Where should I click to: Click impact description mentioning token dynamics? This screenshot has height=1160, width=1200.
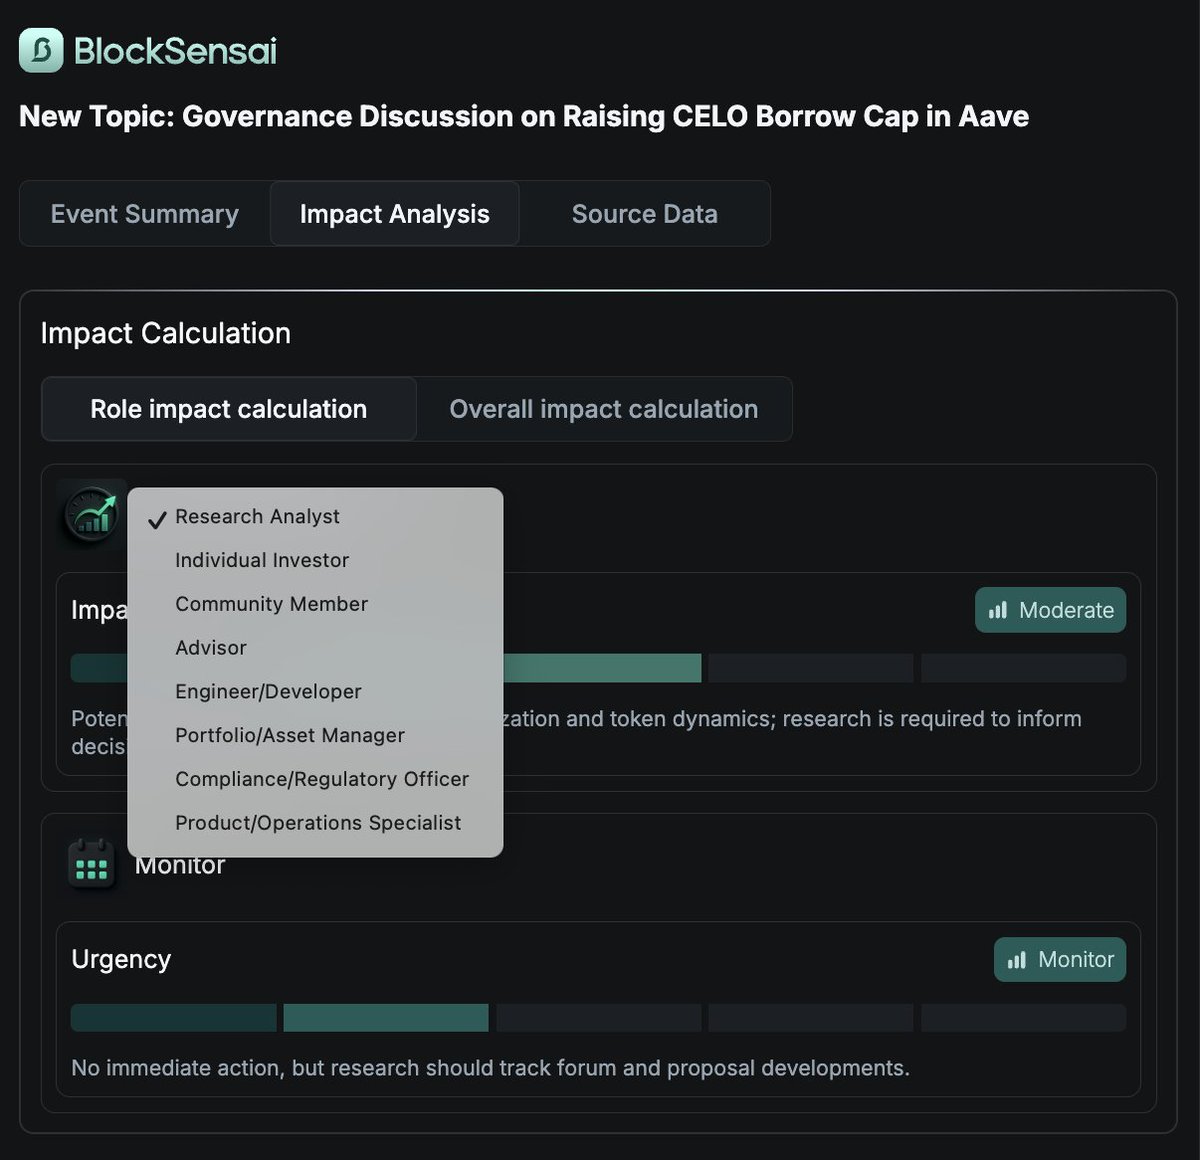click(x=576, y=732)
